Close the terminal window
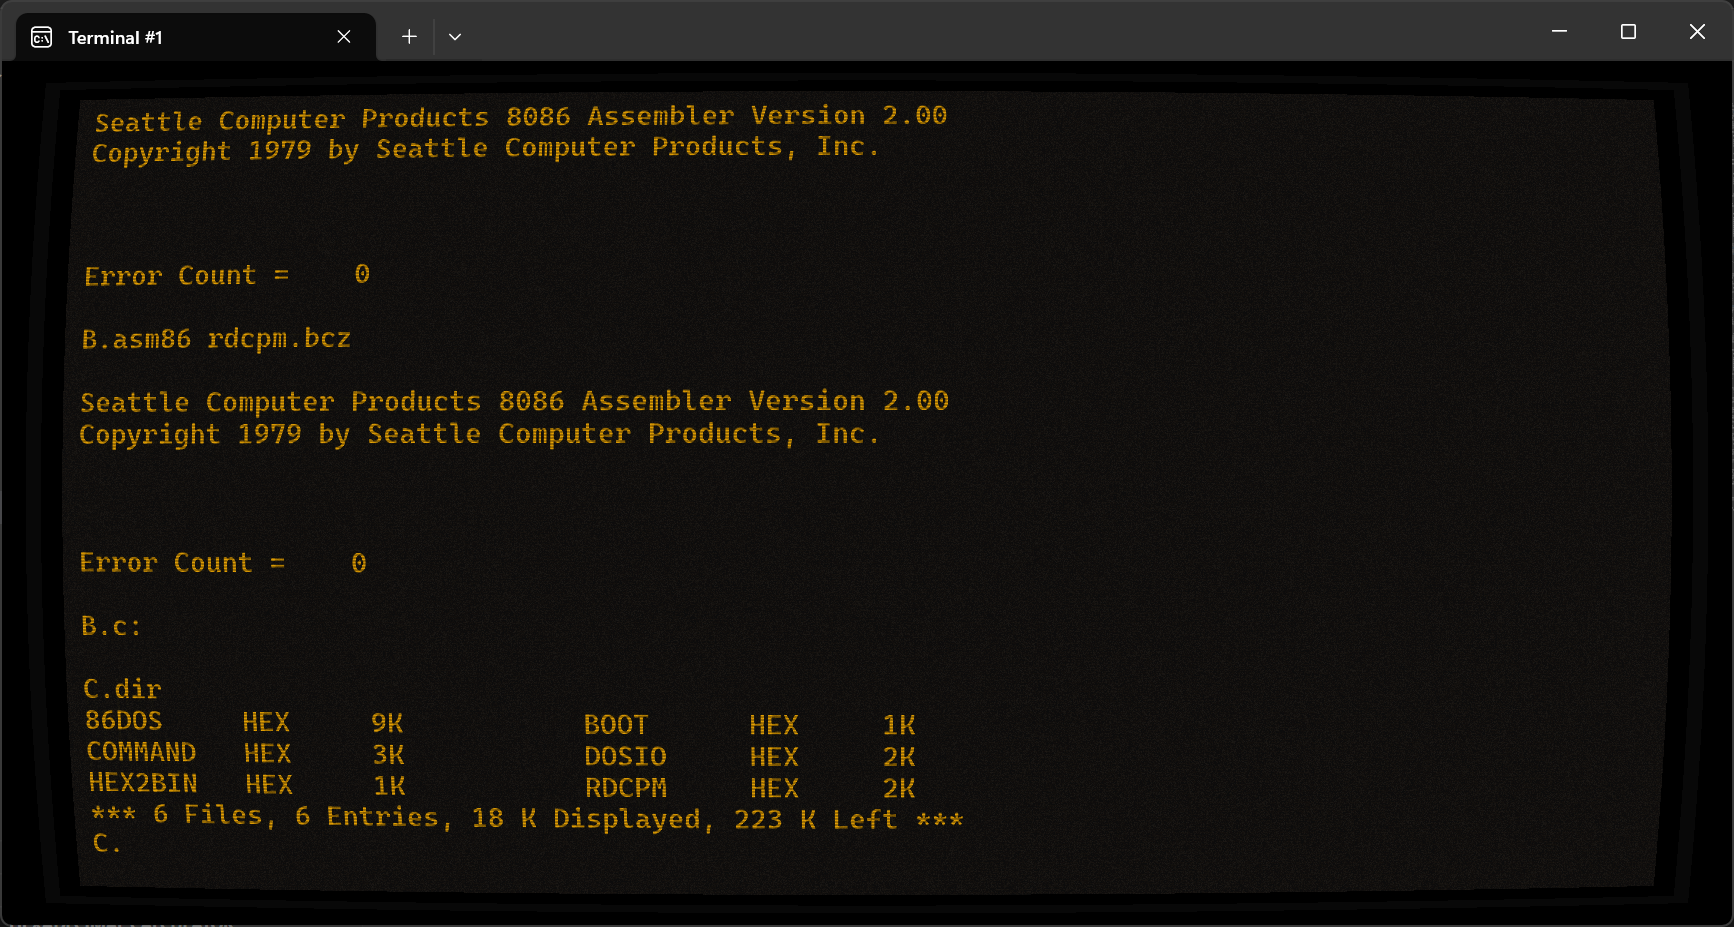1734x927 pixels. (x=1697, y=32)
